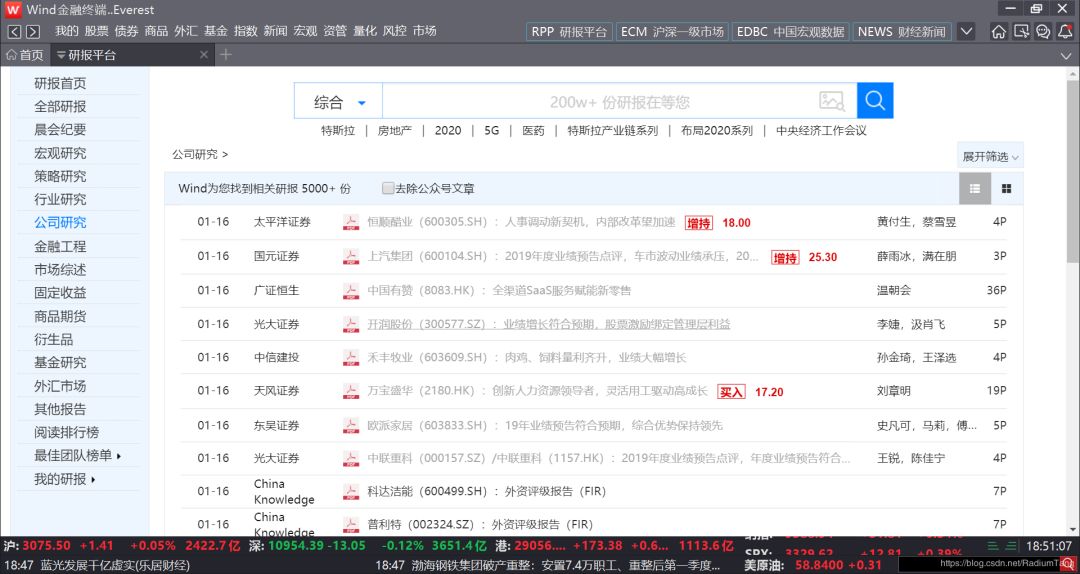Viewport: 1080px width, 574px height.
Task: Click the 房地产 hot keyword link
Action: (x=395, y=130)
